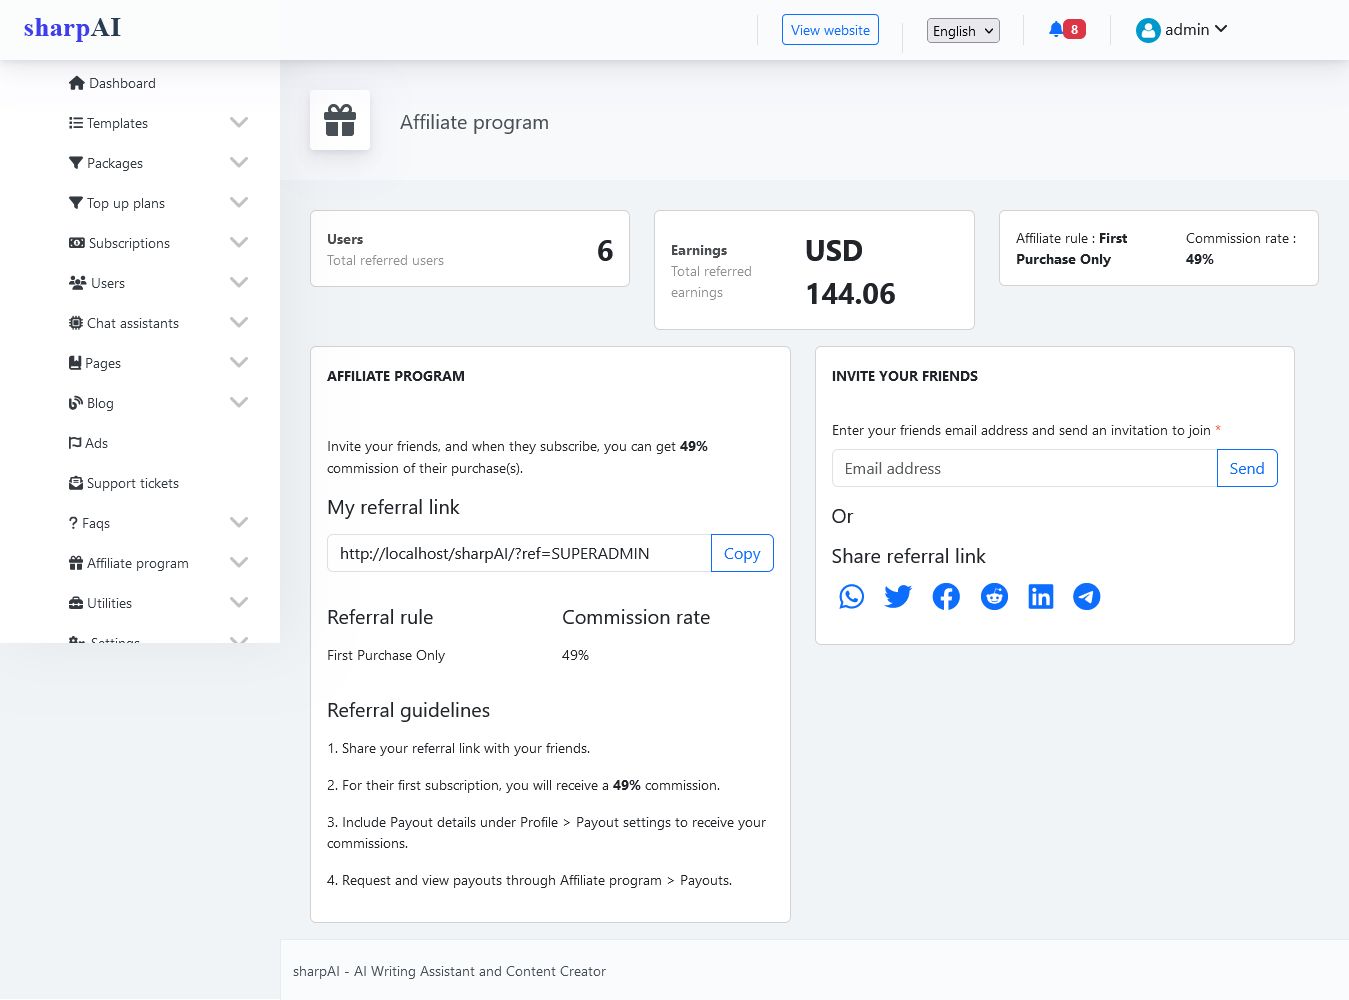This screenshot has width=1349, height=1000.
Task: Share referral link via WhatsApp icon
Action: pos(851,597)
